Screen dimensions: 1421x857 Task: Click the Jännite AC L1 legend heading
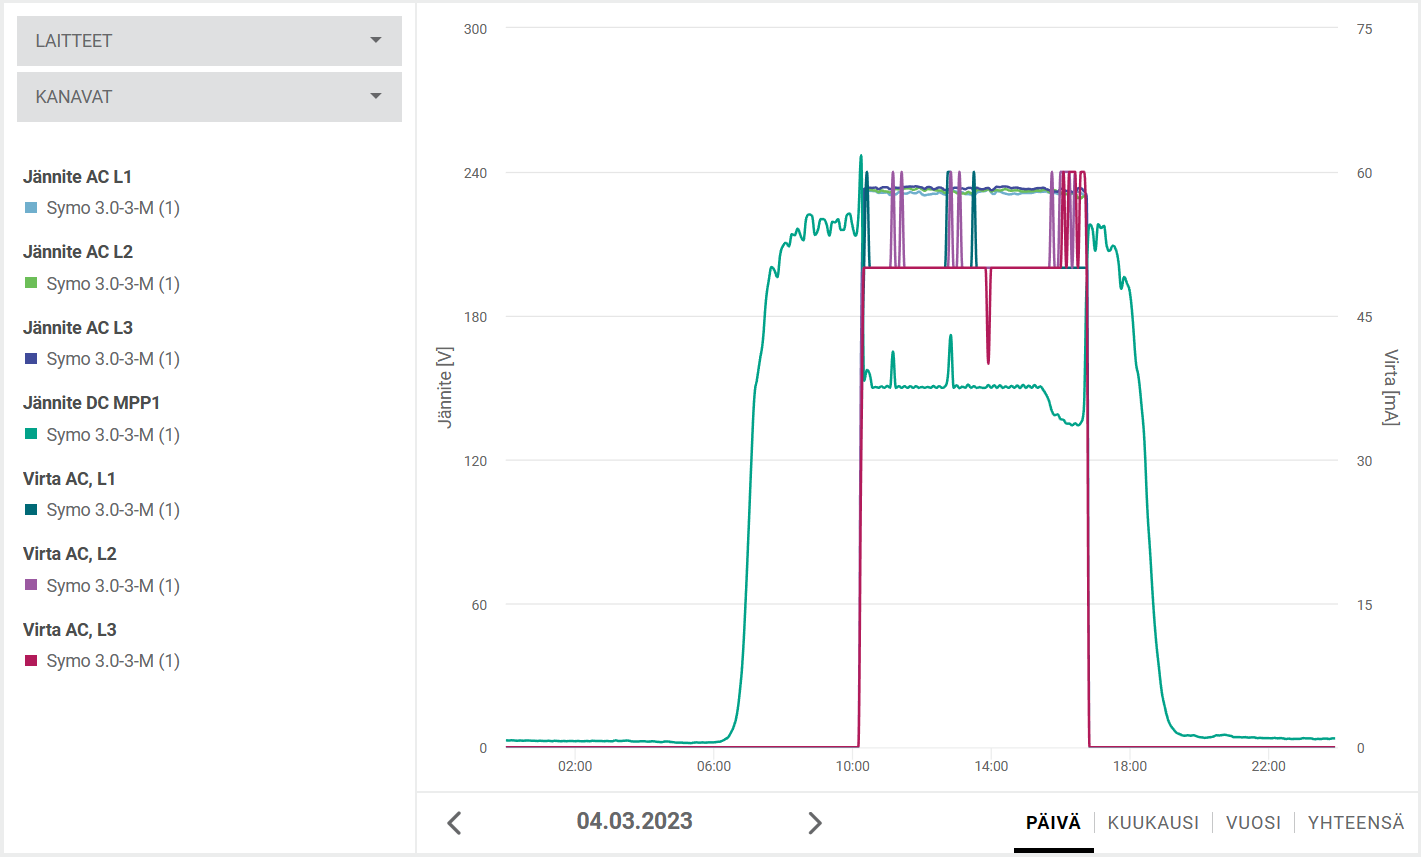pyautogui.click(x=77, y=177)
